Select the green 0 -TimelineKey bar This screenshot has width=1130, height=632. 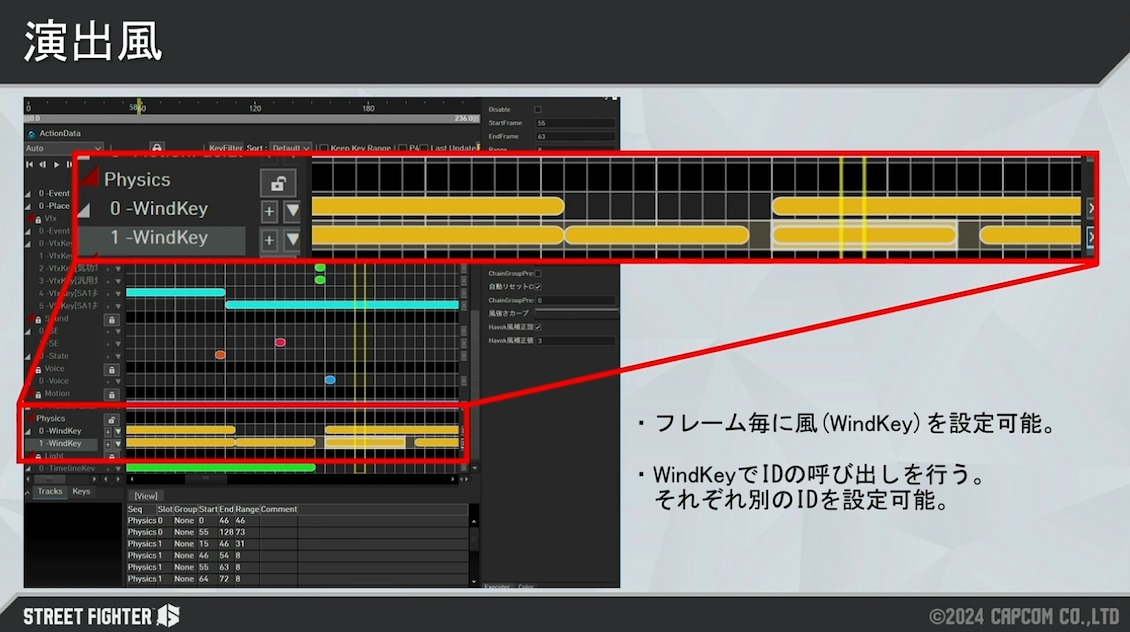[x=221, y=468]
